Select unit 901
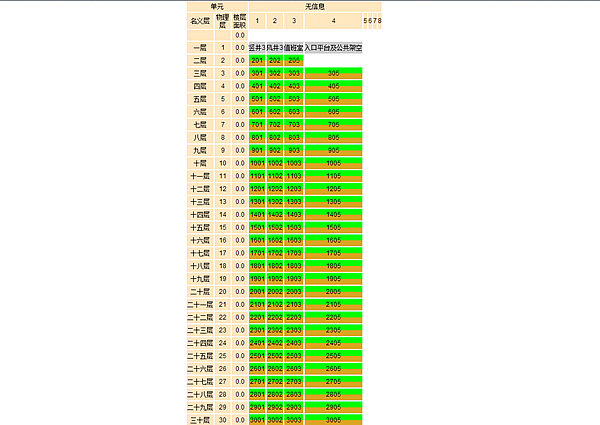600x425 pixels. [257, 150]
